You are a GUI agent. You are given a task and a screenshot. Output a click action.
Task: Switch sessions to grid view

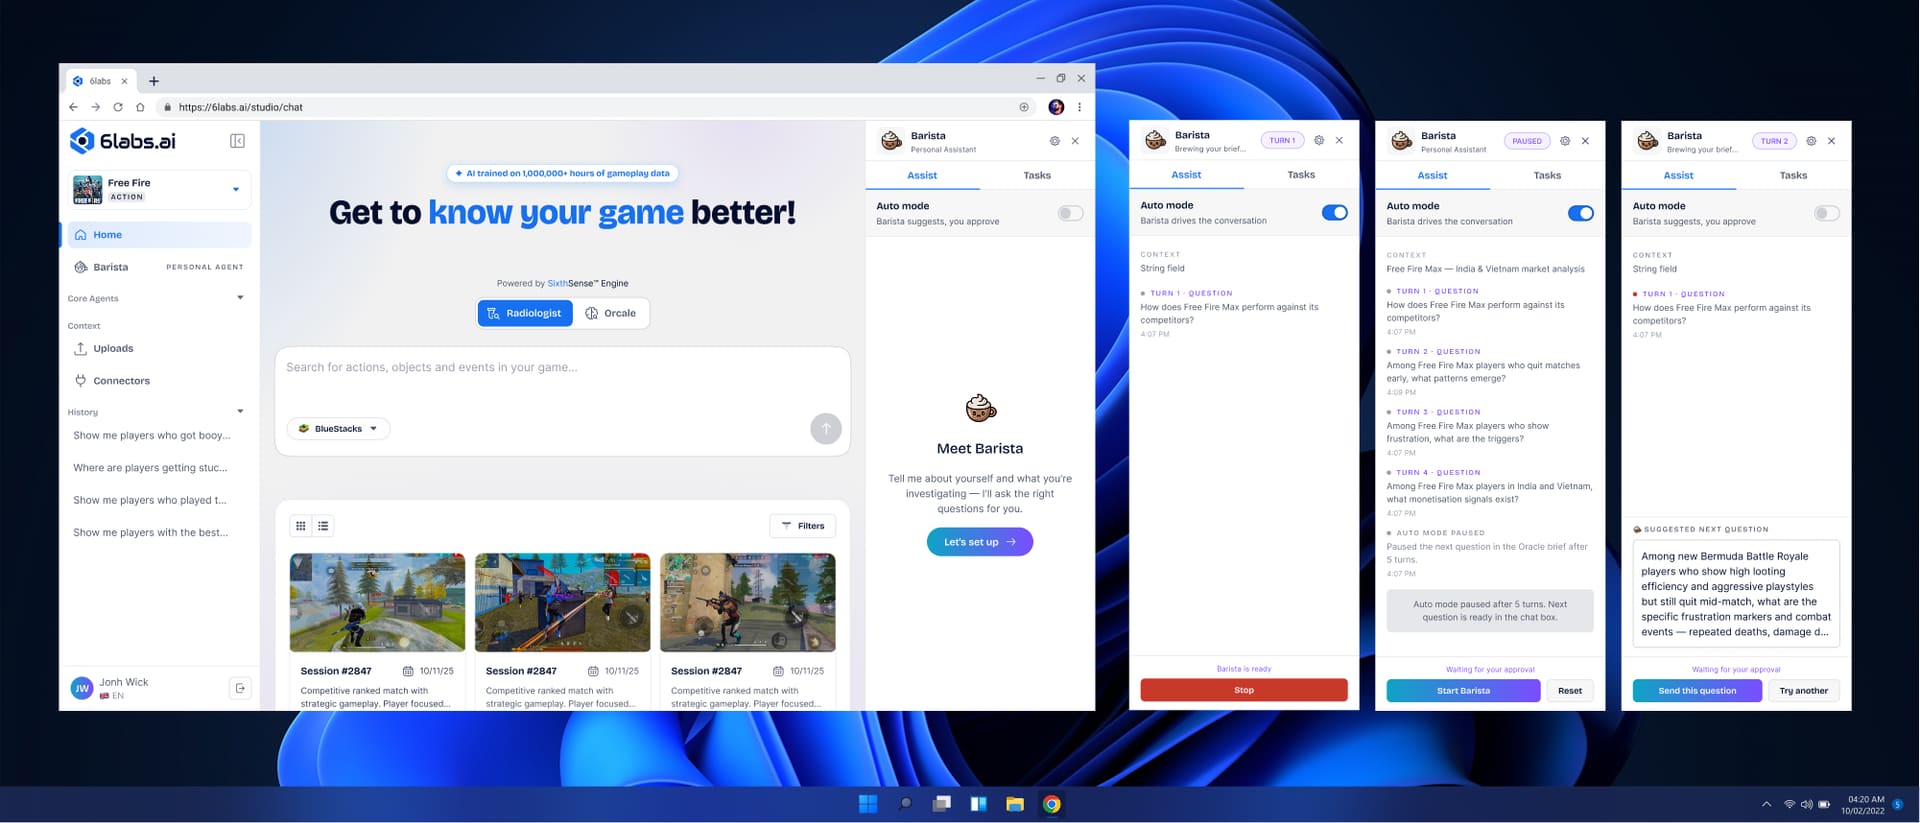(301, 526)
